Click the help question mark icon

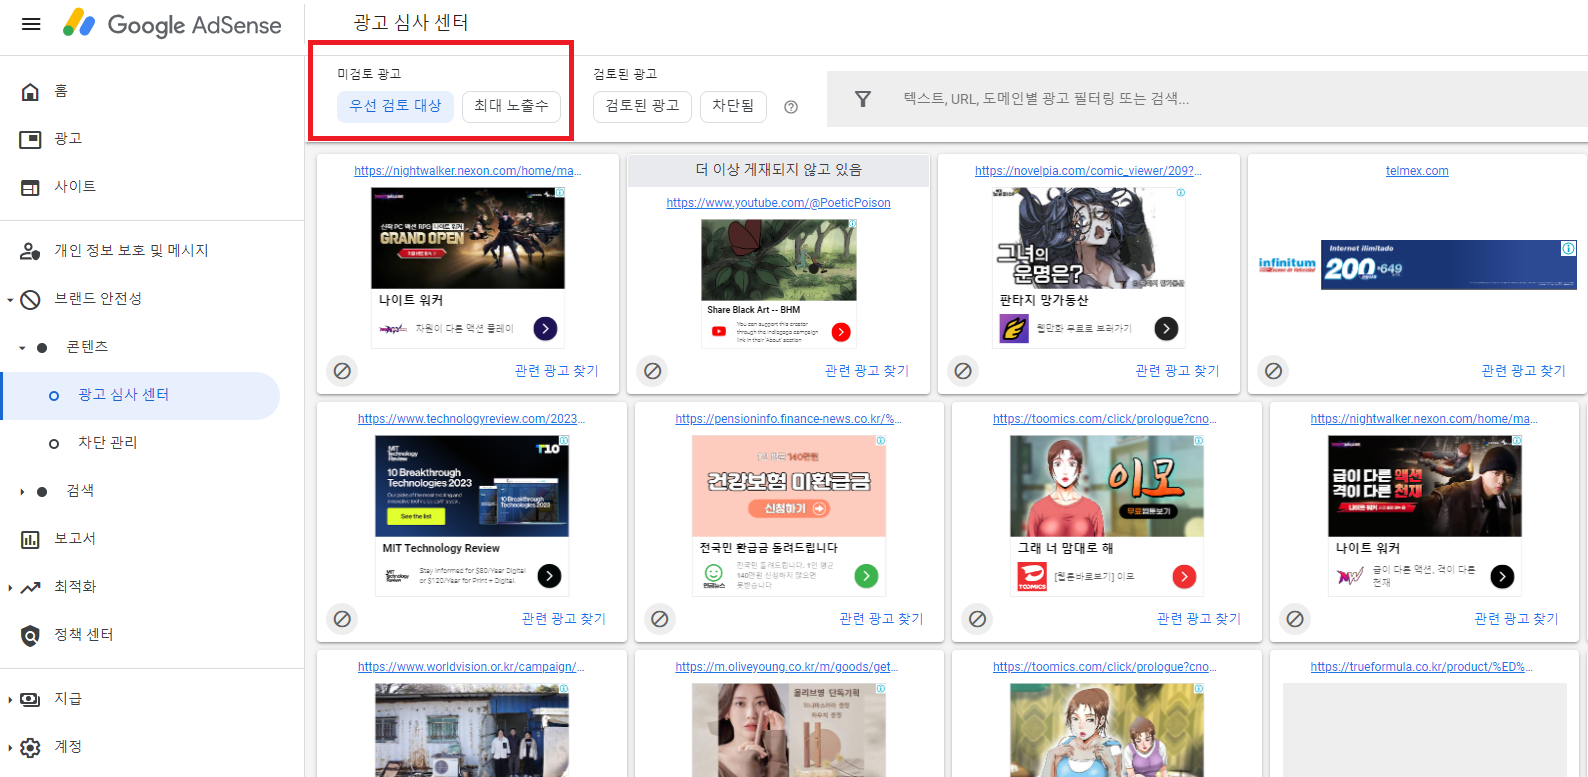pos(791,107)
